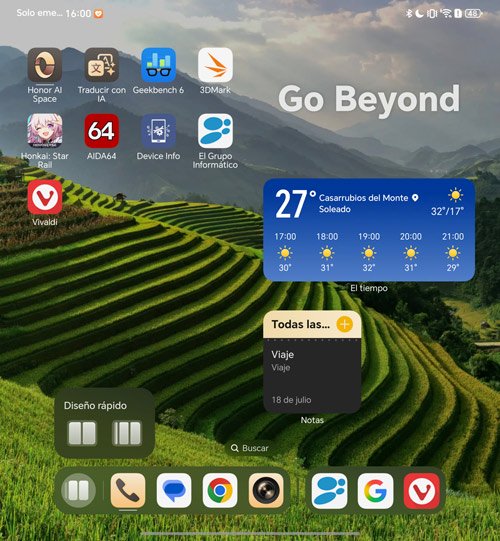This screenshot has width=500, height=541.
Task: Launch Google app from recent dock
Action: pyautogui.click(x=375, y=491)
